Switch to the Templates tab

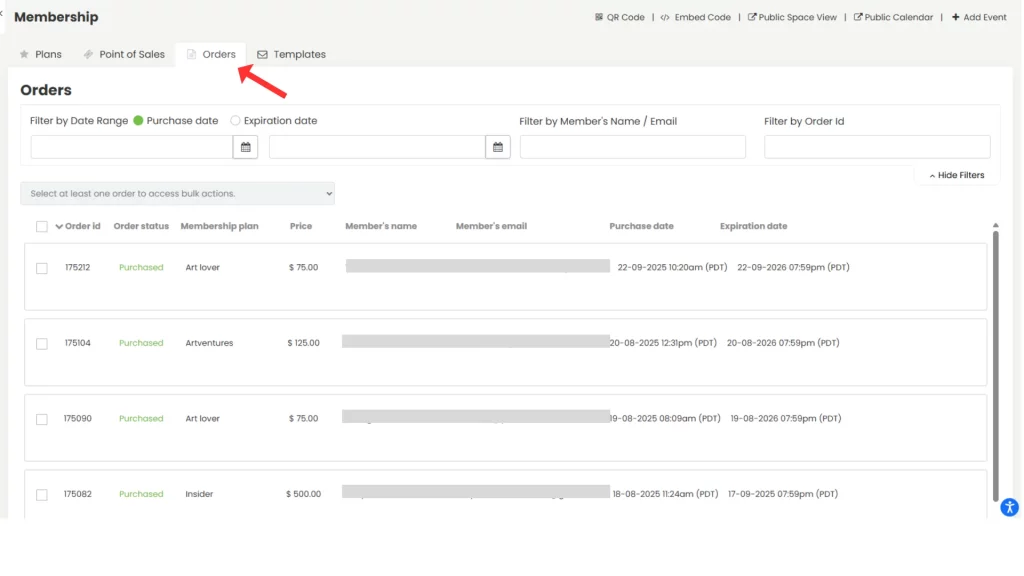[x=291, y=55]
